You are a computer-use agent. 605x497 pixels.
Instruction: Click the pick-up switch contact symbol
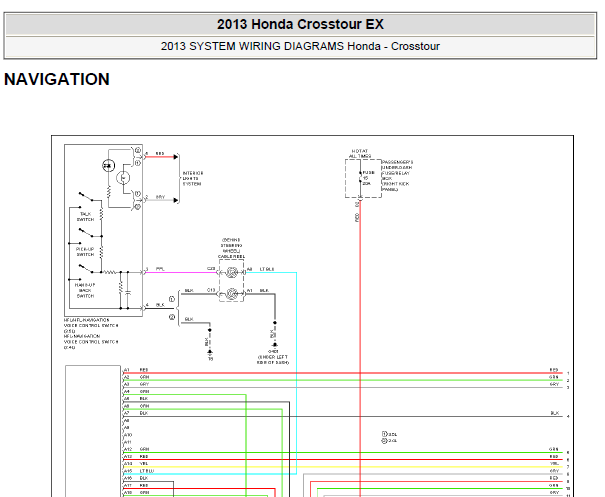pos(86,233)
